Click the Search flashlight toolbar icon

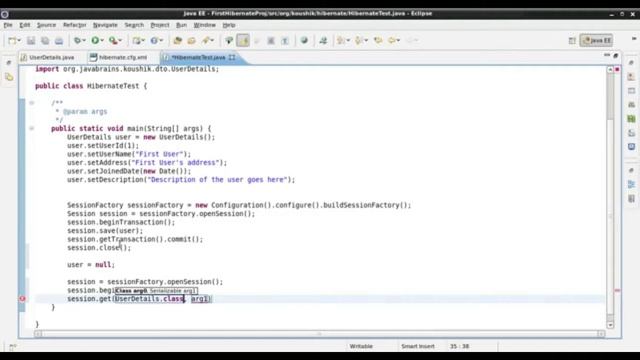[206, 40]
